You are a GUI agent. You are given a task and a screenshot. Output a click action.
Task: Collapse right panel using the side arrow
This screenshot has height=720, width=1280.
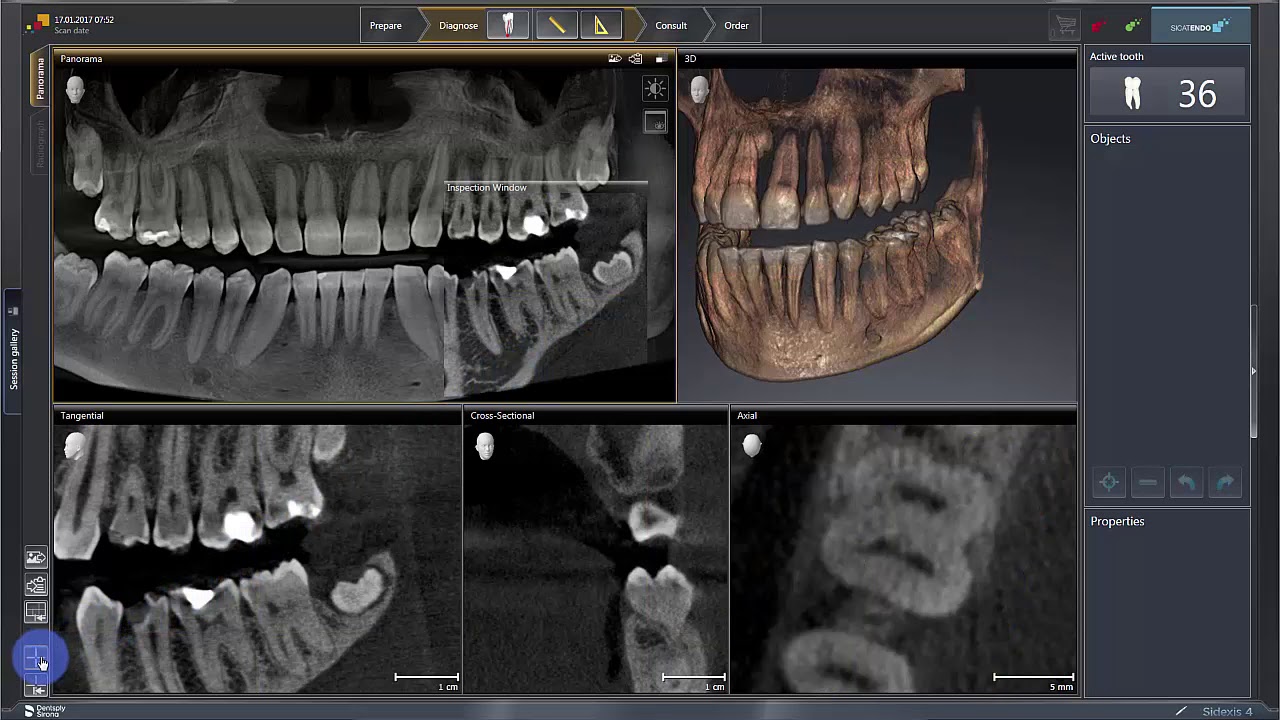[x=1254, y=371]
